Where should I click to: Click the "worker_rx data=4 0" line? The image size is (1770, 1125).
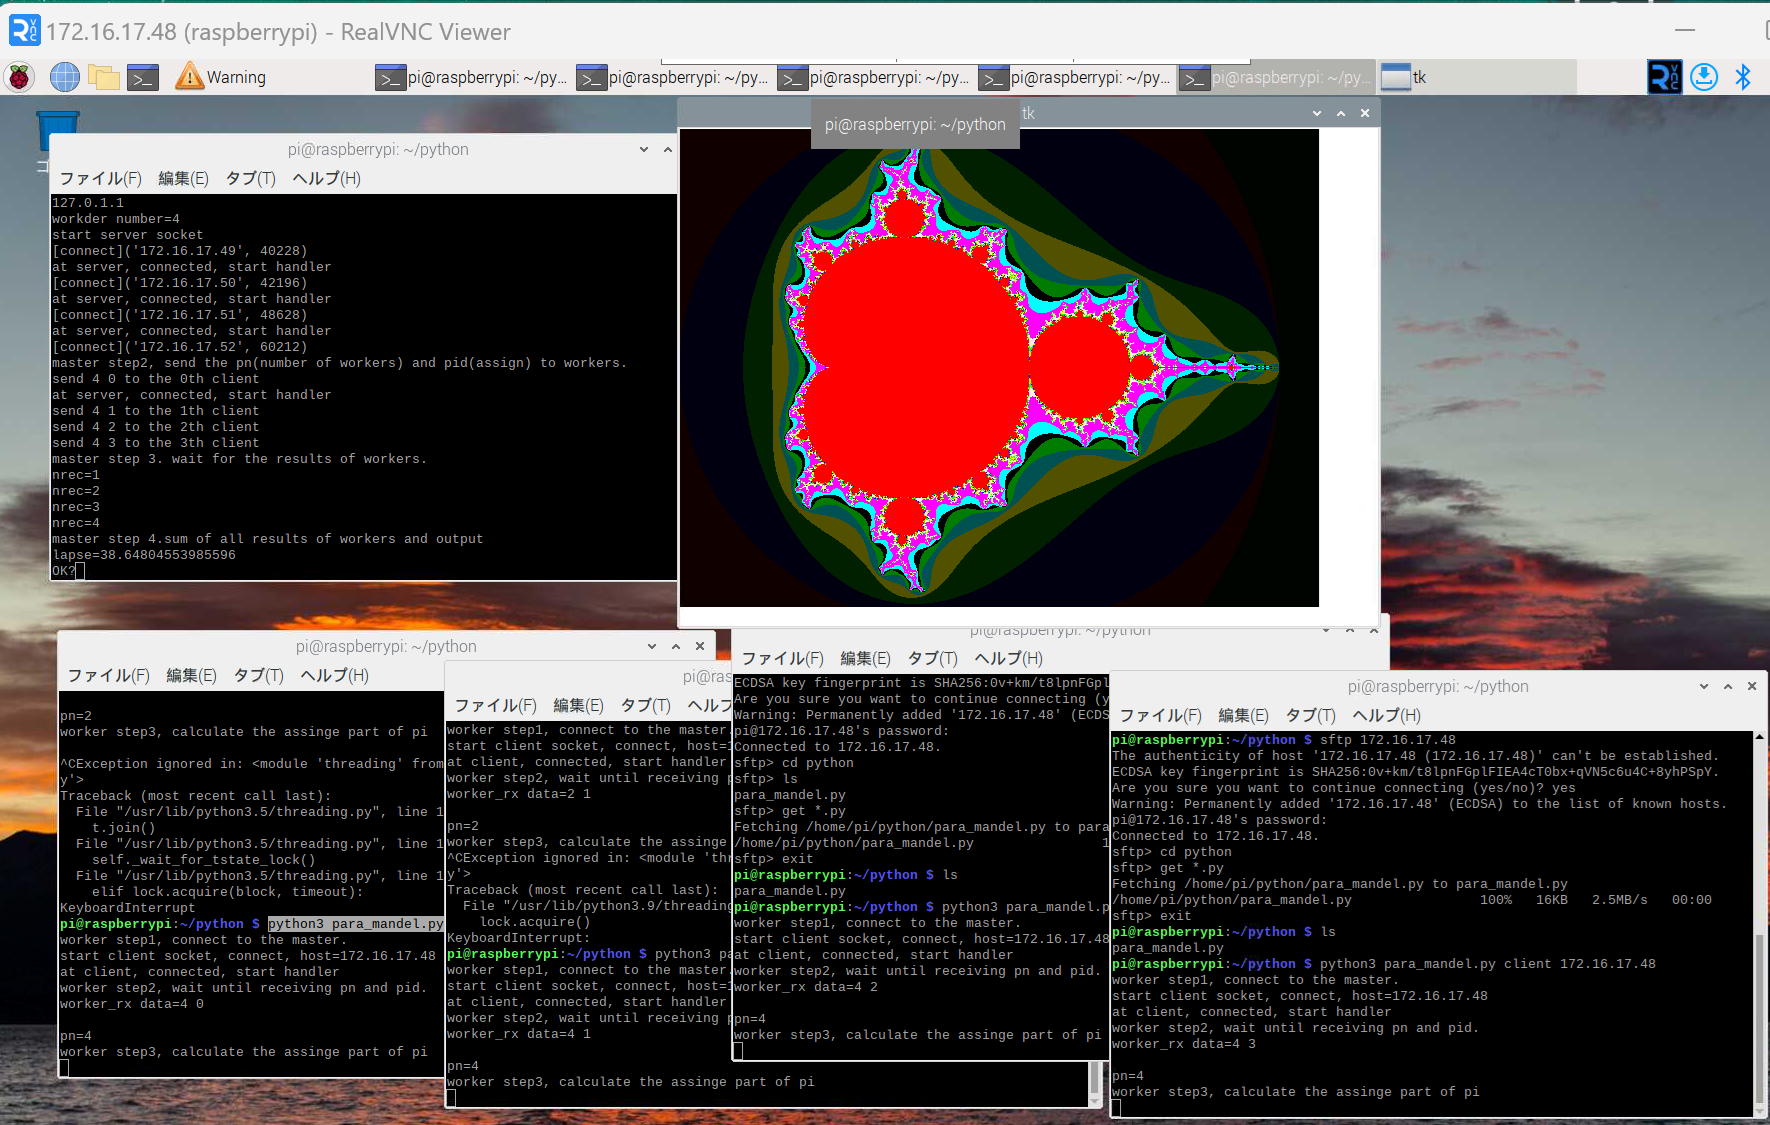click(132, 1004)
